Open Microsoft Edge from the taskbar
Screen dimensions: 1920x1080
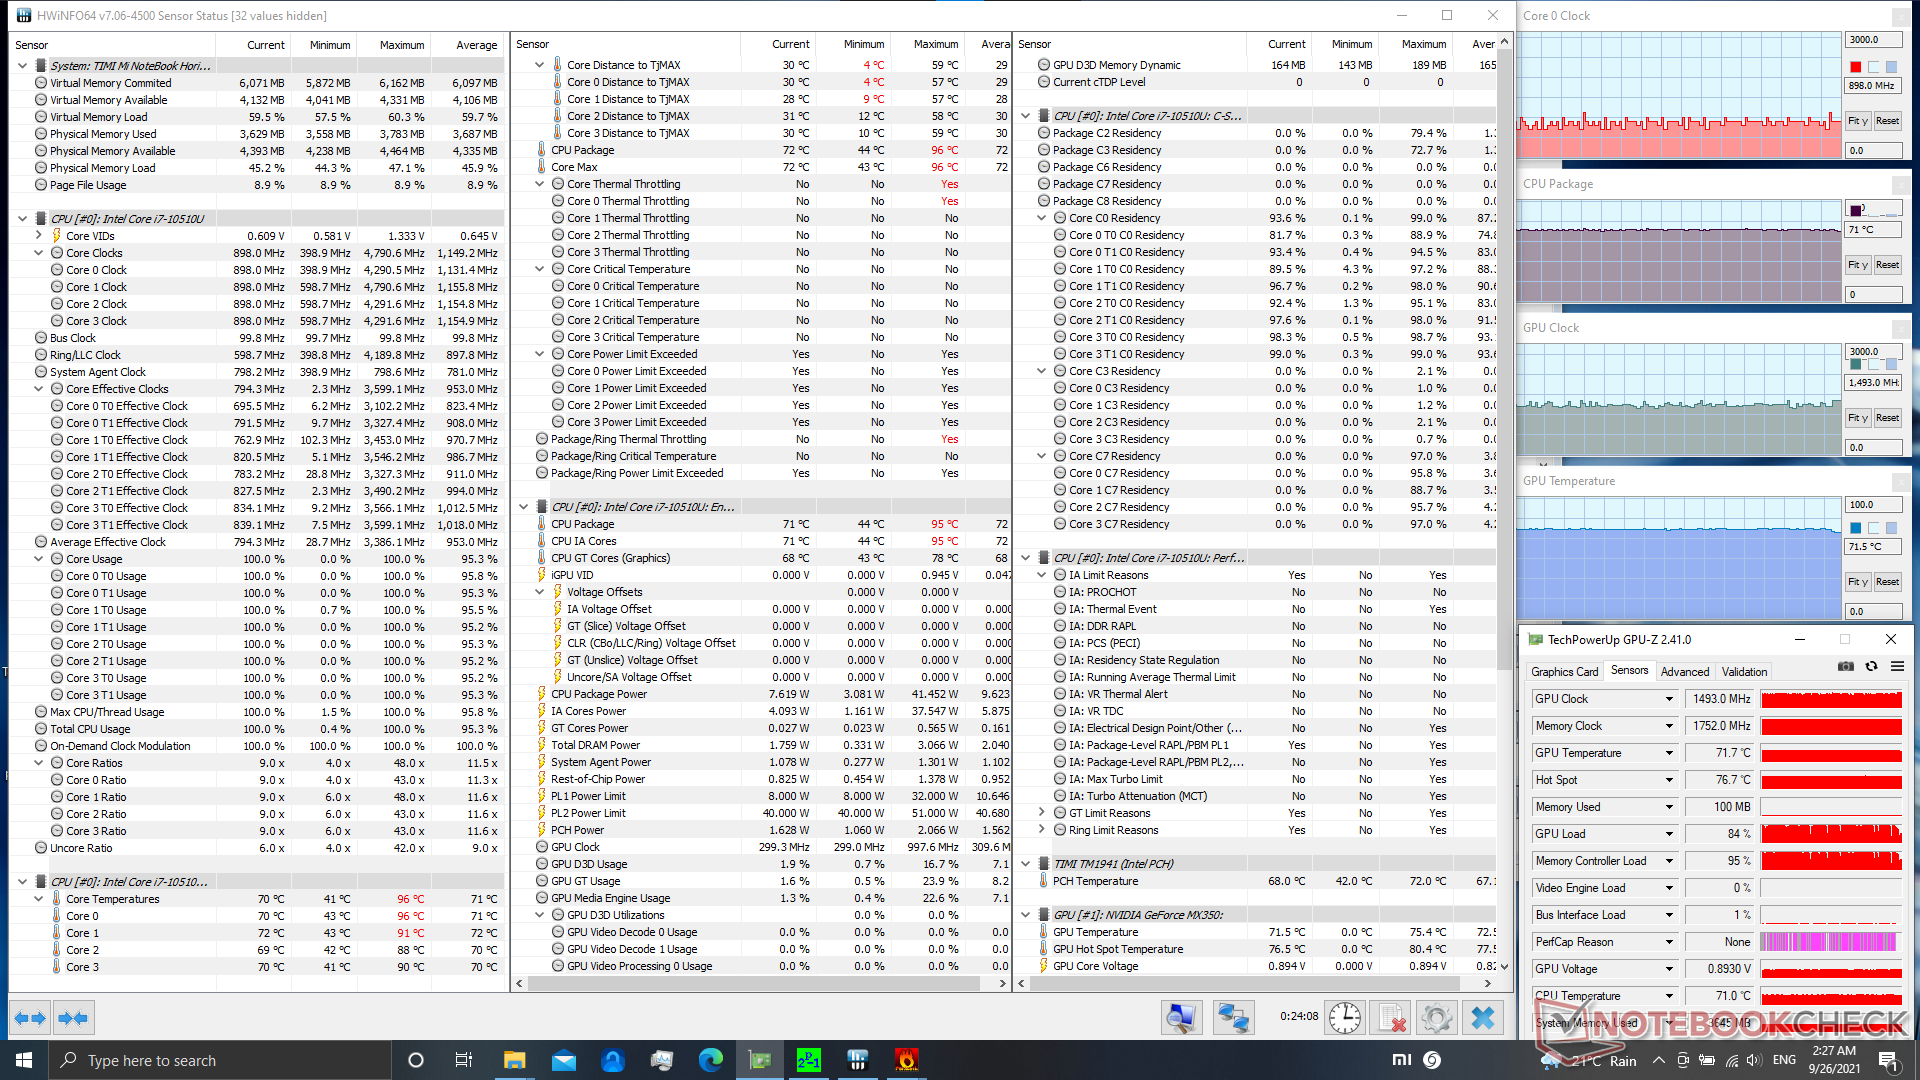711,1060
